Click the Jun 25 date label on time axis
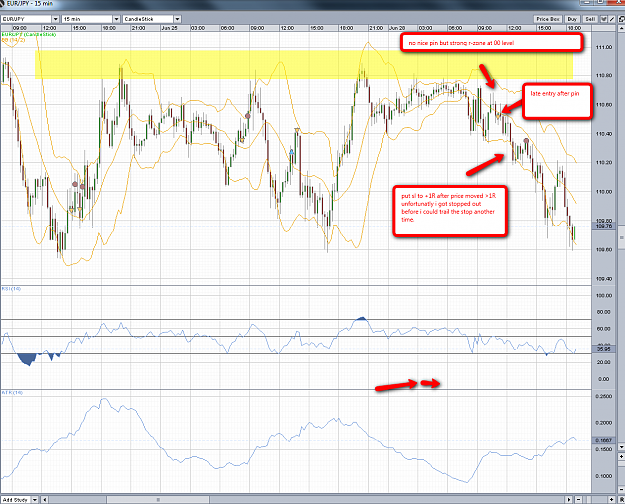Image resolution: width=625 pixels, height=504 pixels. (169, 28)
